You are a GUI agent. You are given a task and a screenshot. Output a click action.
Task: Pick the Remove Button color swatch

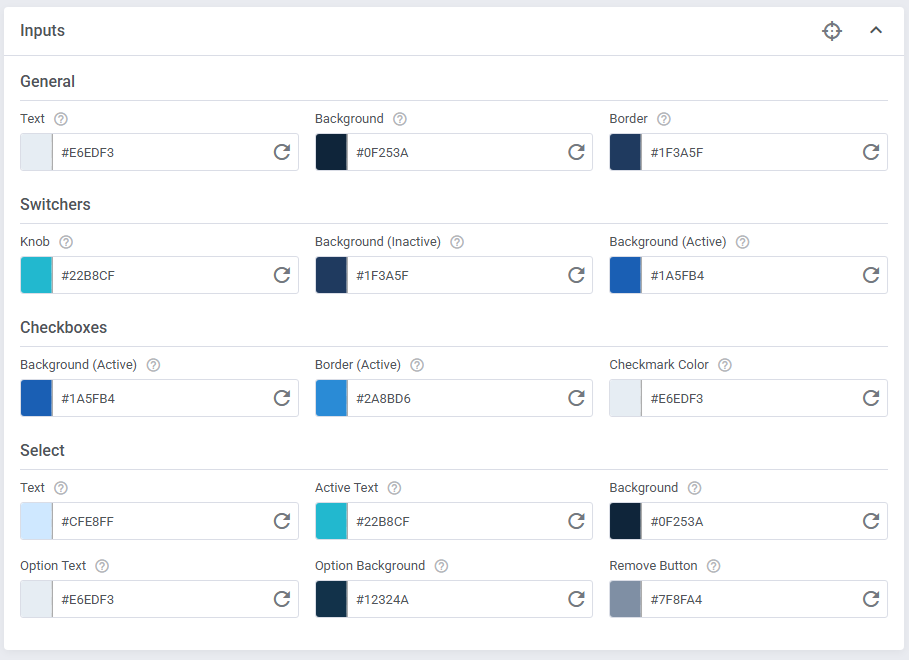[x=625, y=599]
